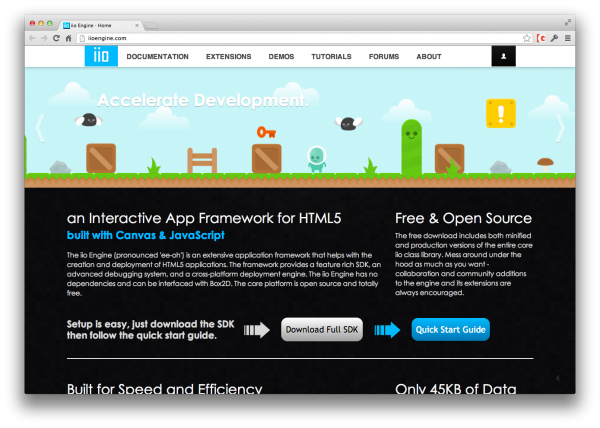600x428 pixels.
Task: Open the DOCUMENTATION menu item
Action: coord(158,57)
